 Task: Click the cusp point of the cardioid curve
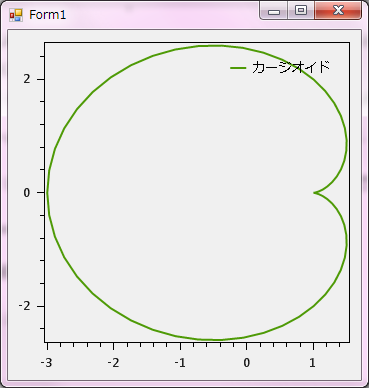pyautogui.click(x=314, y=192)
